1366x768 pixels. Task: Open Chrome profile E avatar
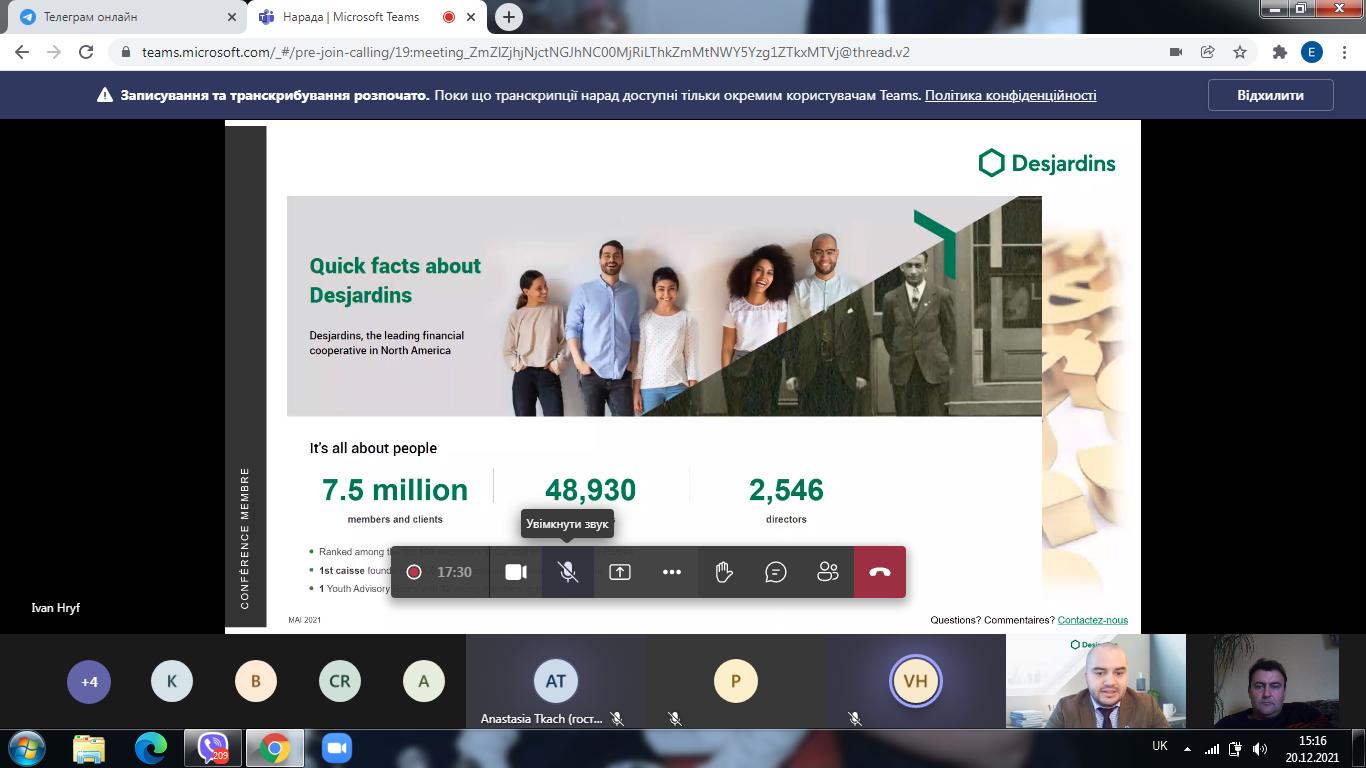tap(1311, 52)
